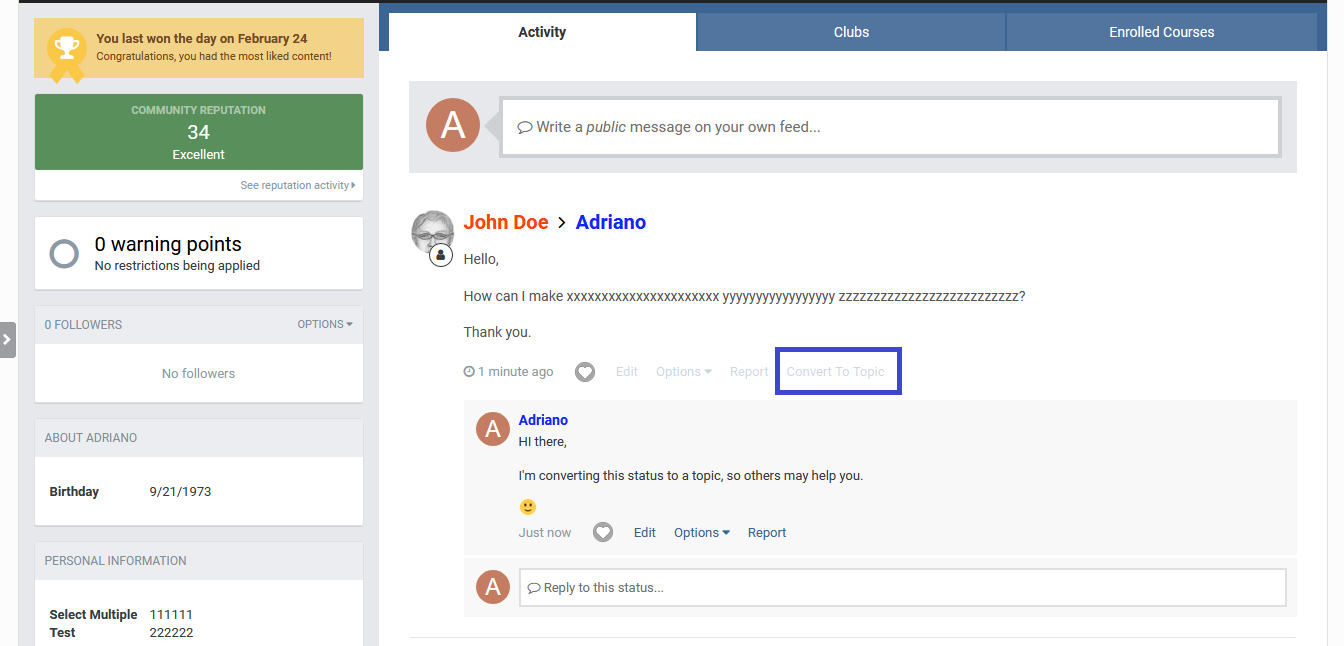Switch to the Clubs tab

[851, 32]
